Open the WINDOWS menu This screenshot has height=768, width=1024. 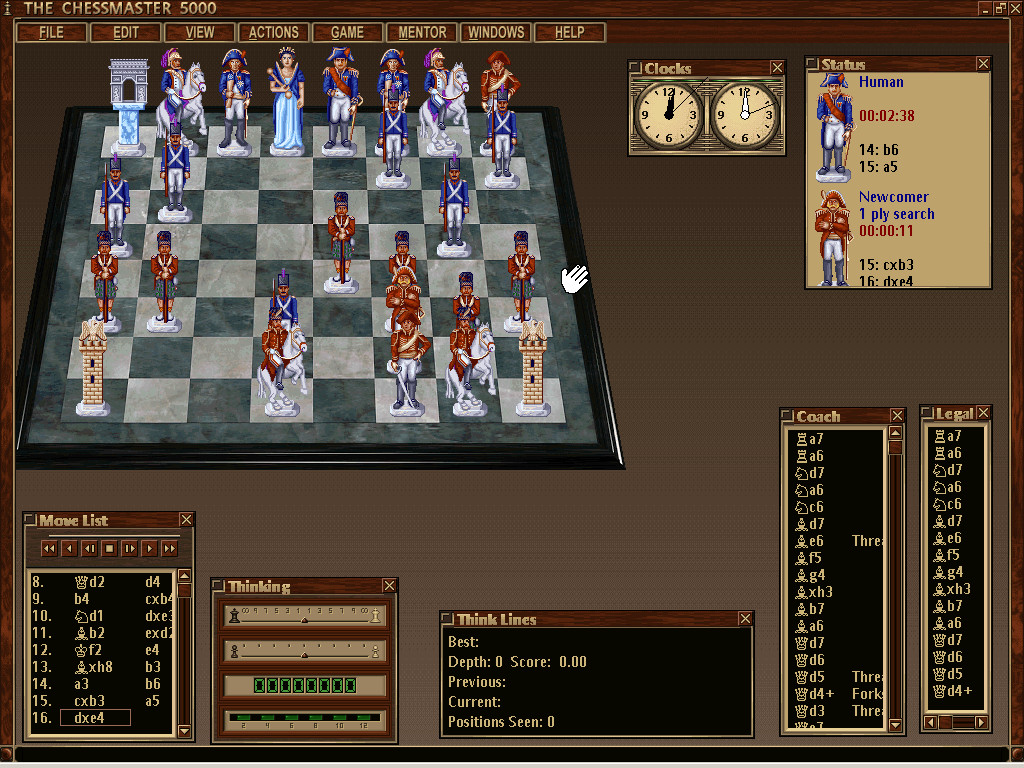[x=496, y=32]
